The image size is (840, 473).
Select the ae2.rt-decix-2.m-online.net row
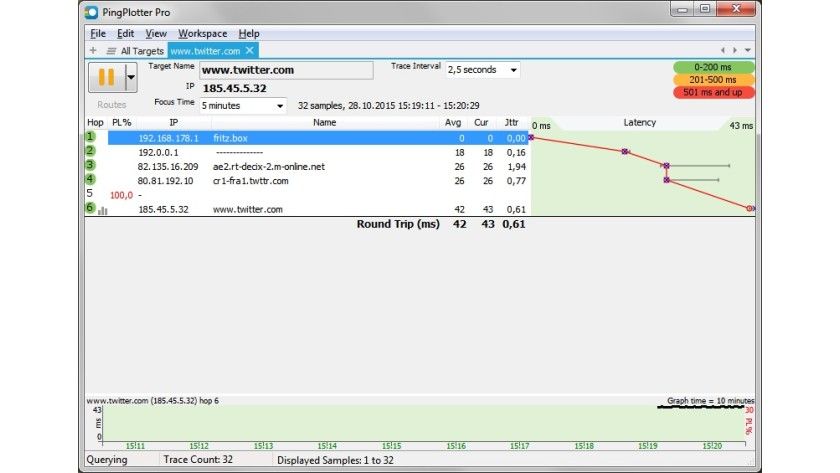coord(307,167)
